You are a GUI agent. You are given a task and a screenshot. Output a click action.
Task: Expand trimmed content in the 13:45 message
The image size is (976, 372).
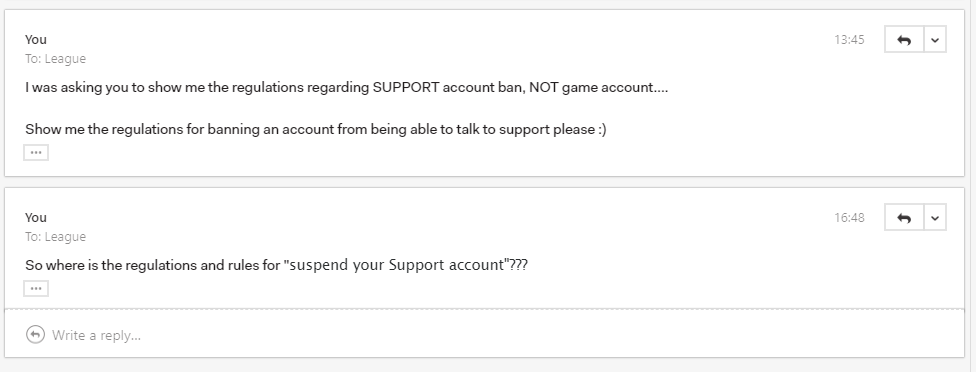36,152
